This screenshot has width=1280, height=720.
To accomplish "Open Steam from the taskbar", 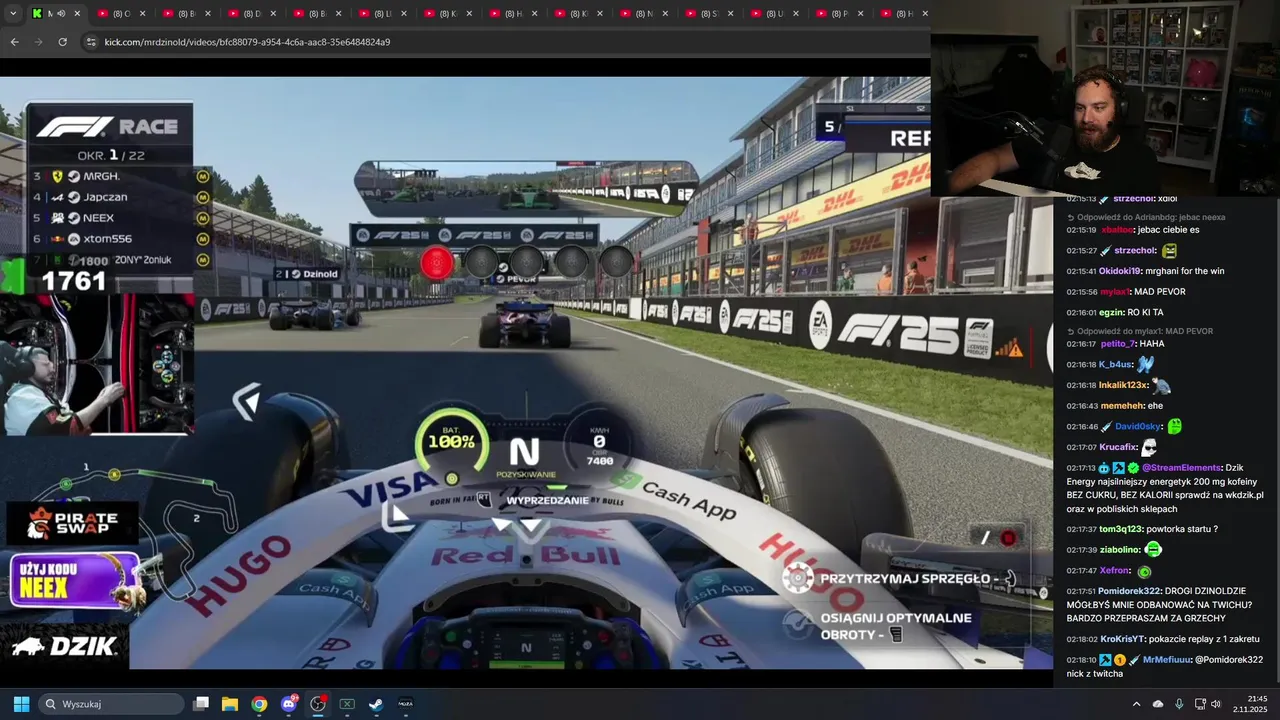I will [x=376, y=704].
